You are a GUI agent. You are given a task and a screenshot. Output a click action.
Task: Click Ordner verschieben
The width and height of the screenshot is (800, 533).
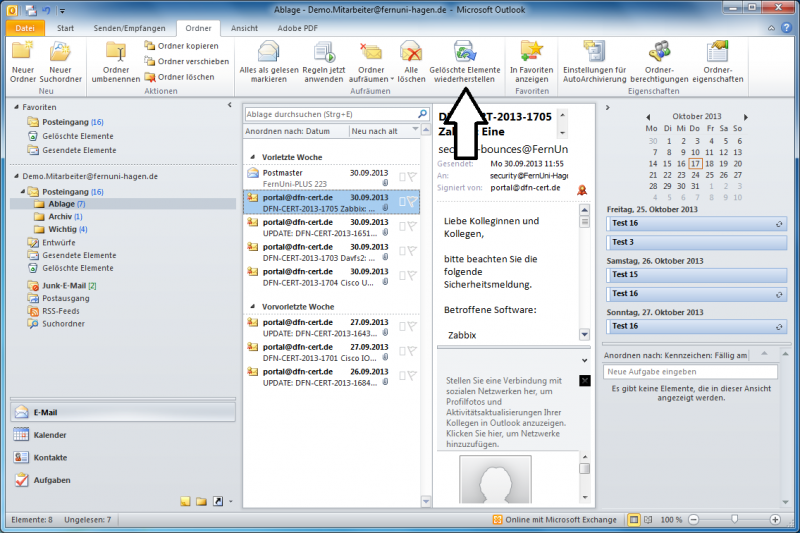point(187,61)
